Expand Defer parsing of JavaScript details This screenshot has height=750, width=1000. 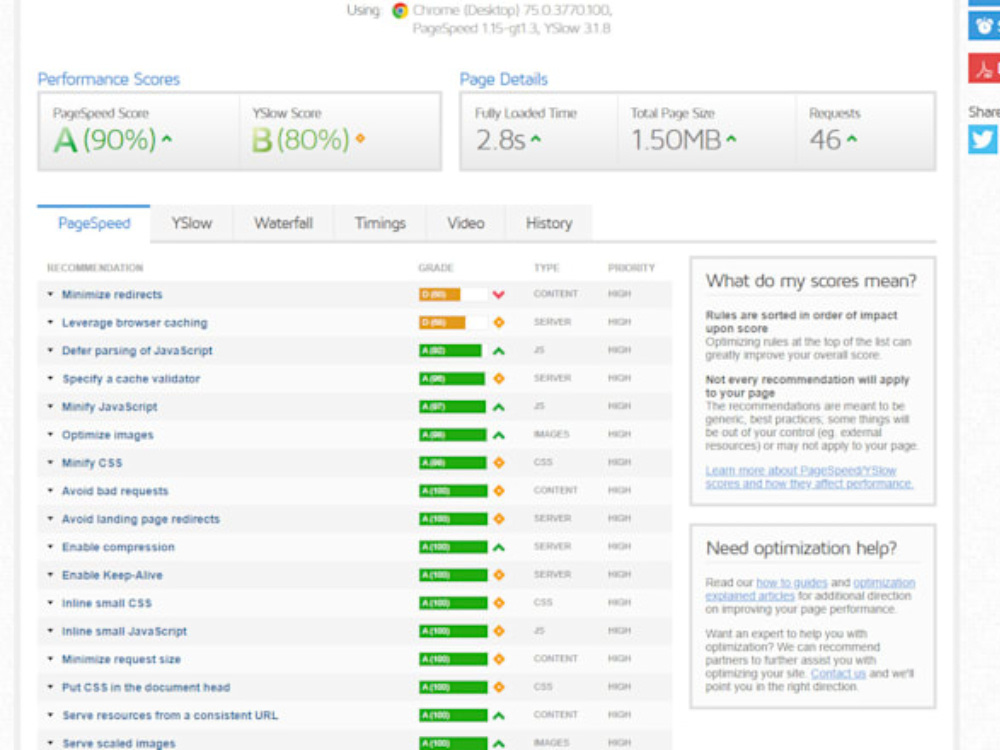[x=50, y=351]
